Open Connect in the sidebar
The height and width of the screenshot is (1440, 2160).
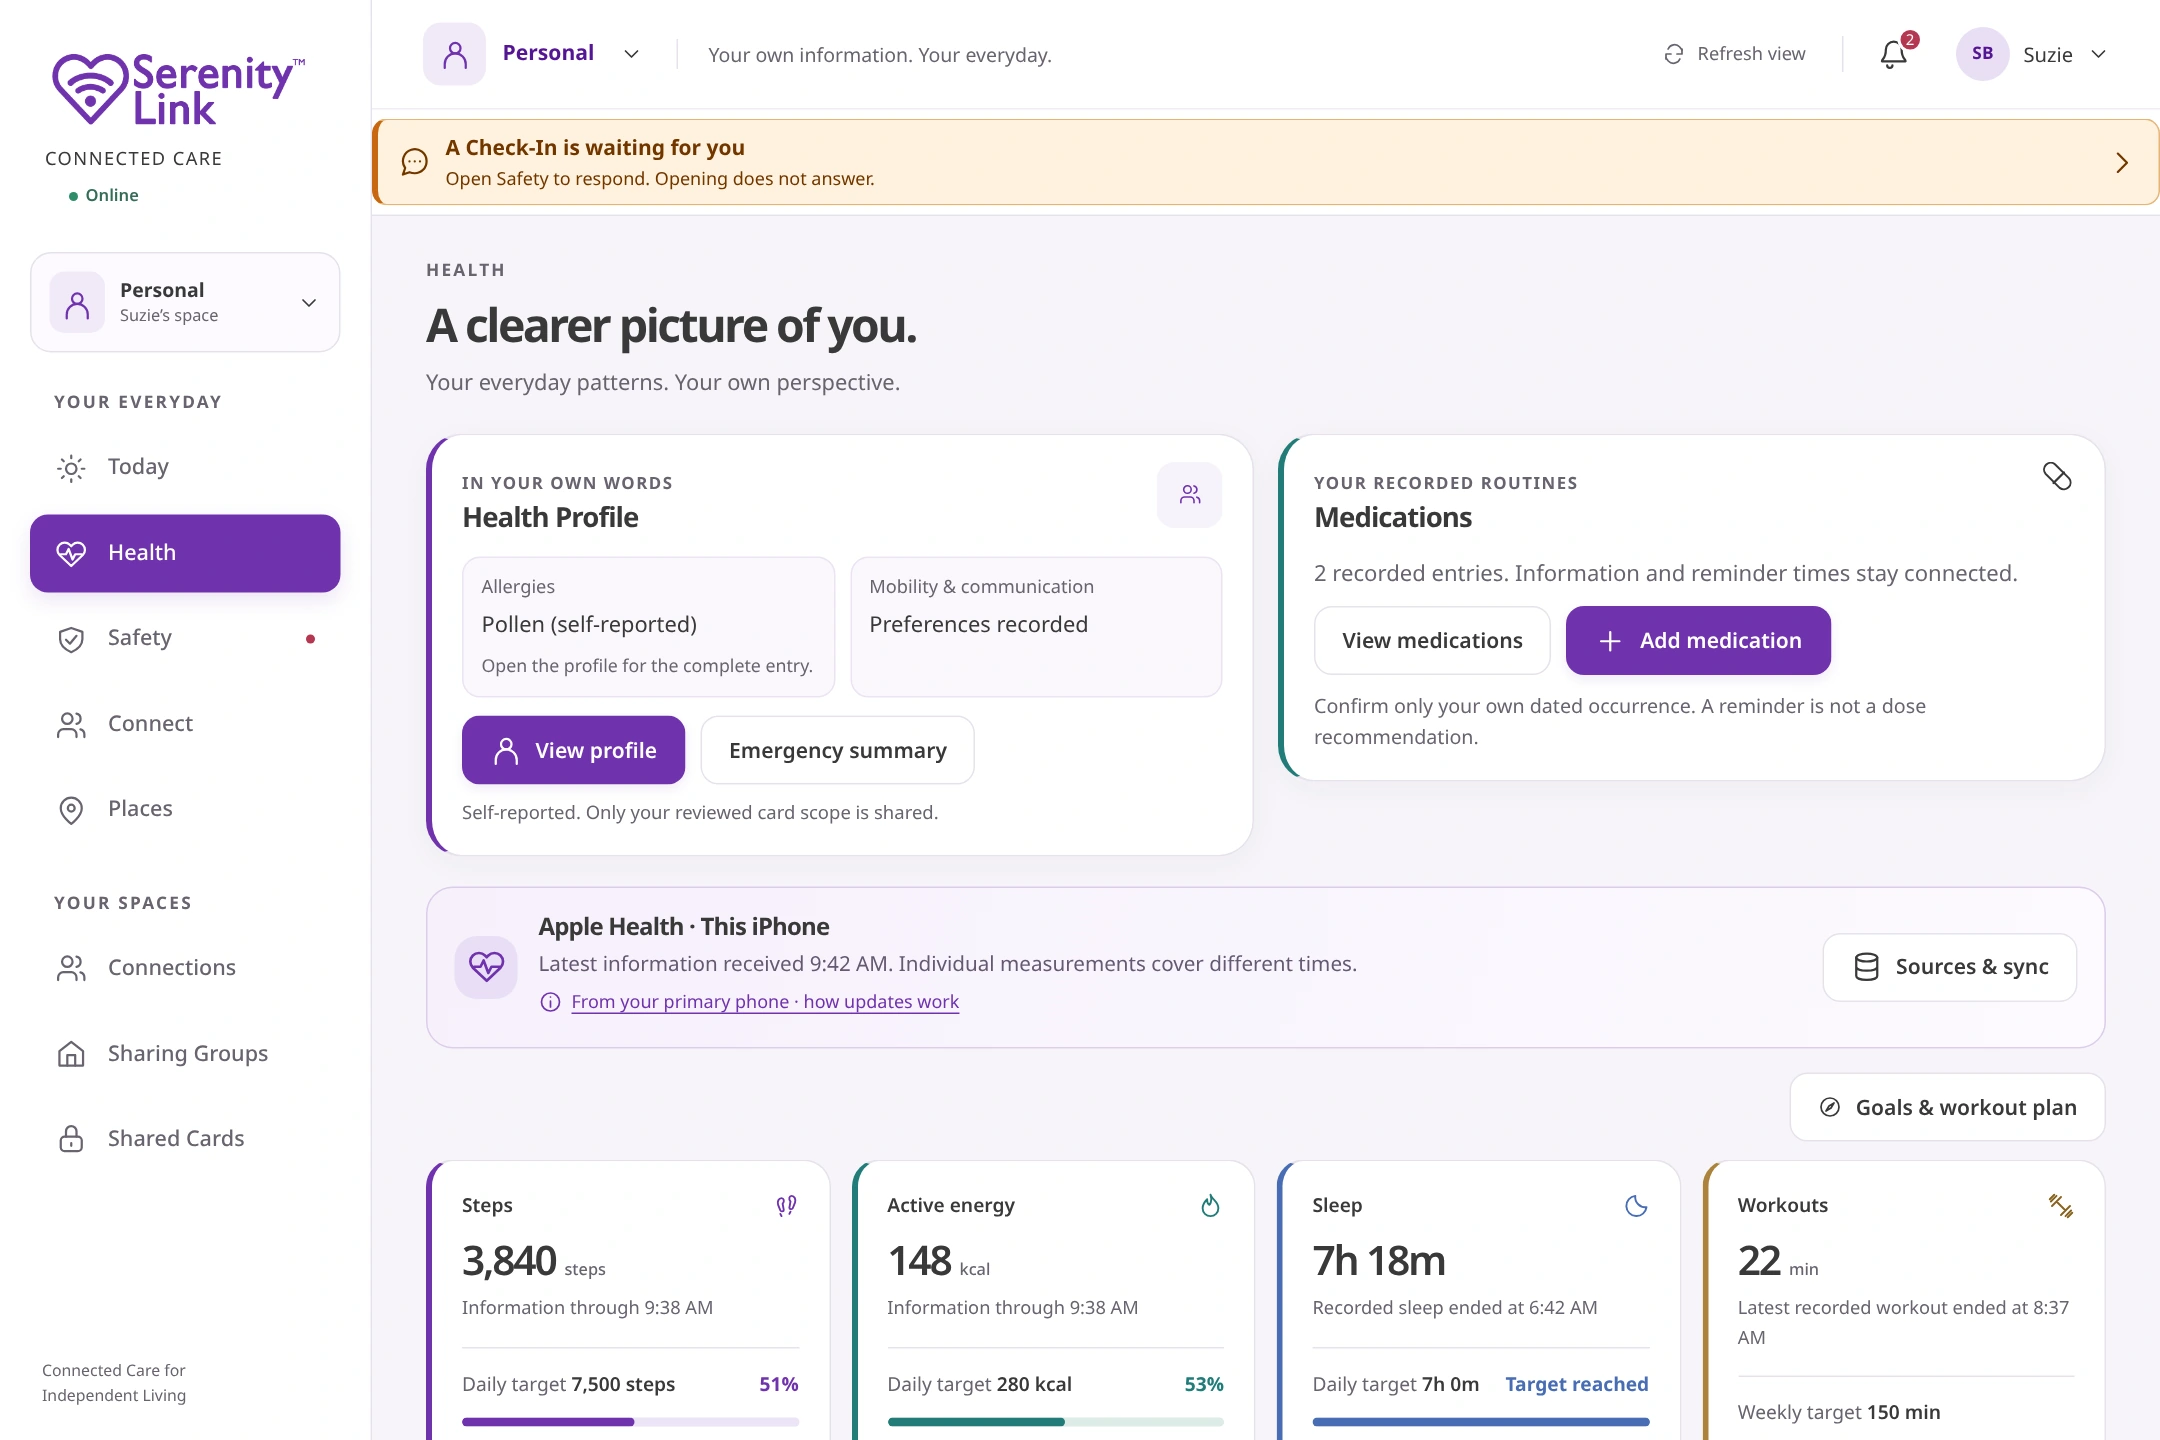(185, 724)
